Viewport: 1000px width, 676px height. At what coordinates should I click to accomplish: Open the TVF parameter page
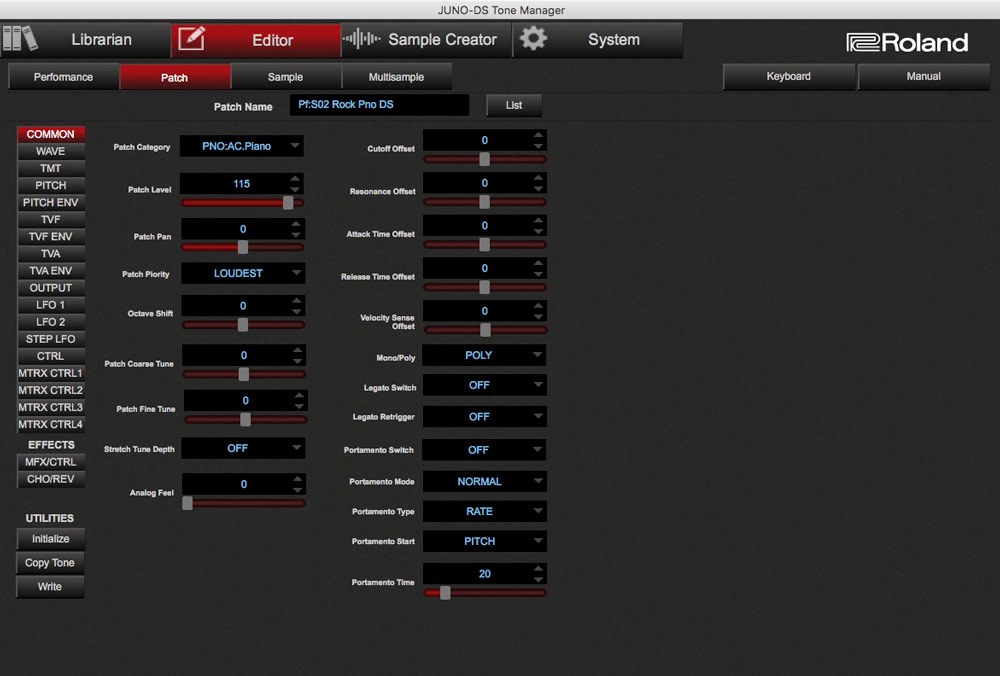50,219
